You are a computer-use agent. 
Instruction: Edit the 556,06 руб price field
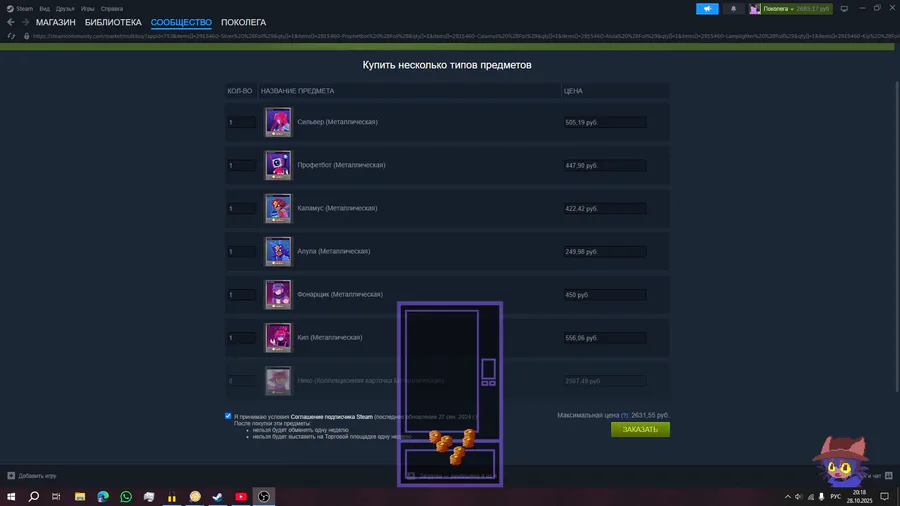click(605, 338)
